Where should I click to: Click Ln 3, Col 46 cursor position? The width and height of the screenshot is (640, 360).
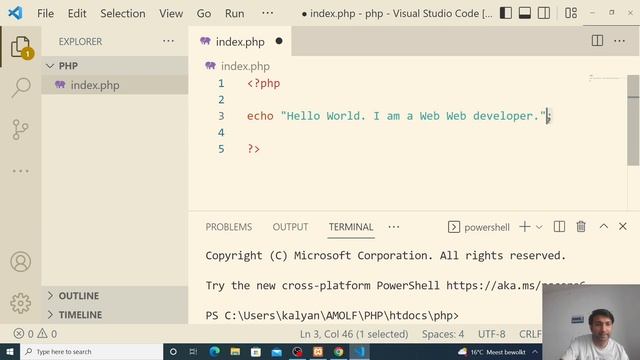point(354,334)
